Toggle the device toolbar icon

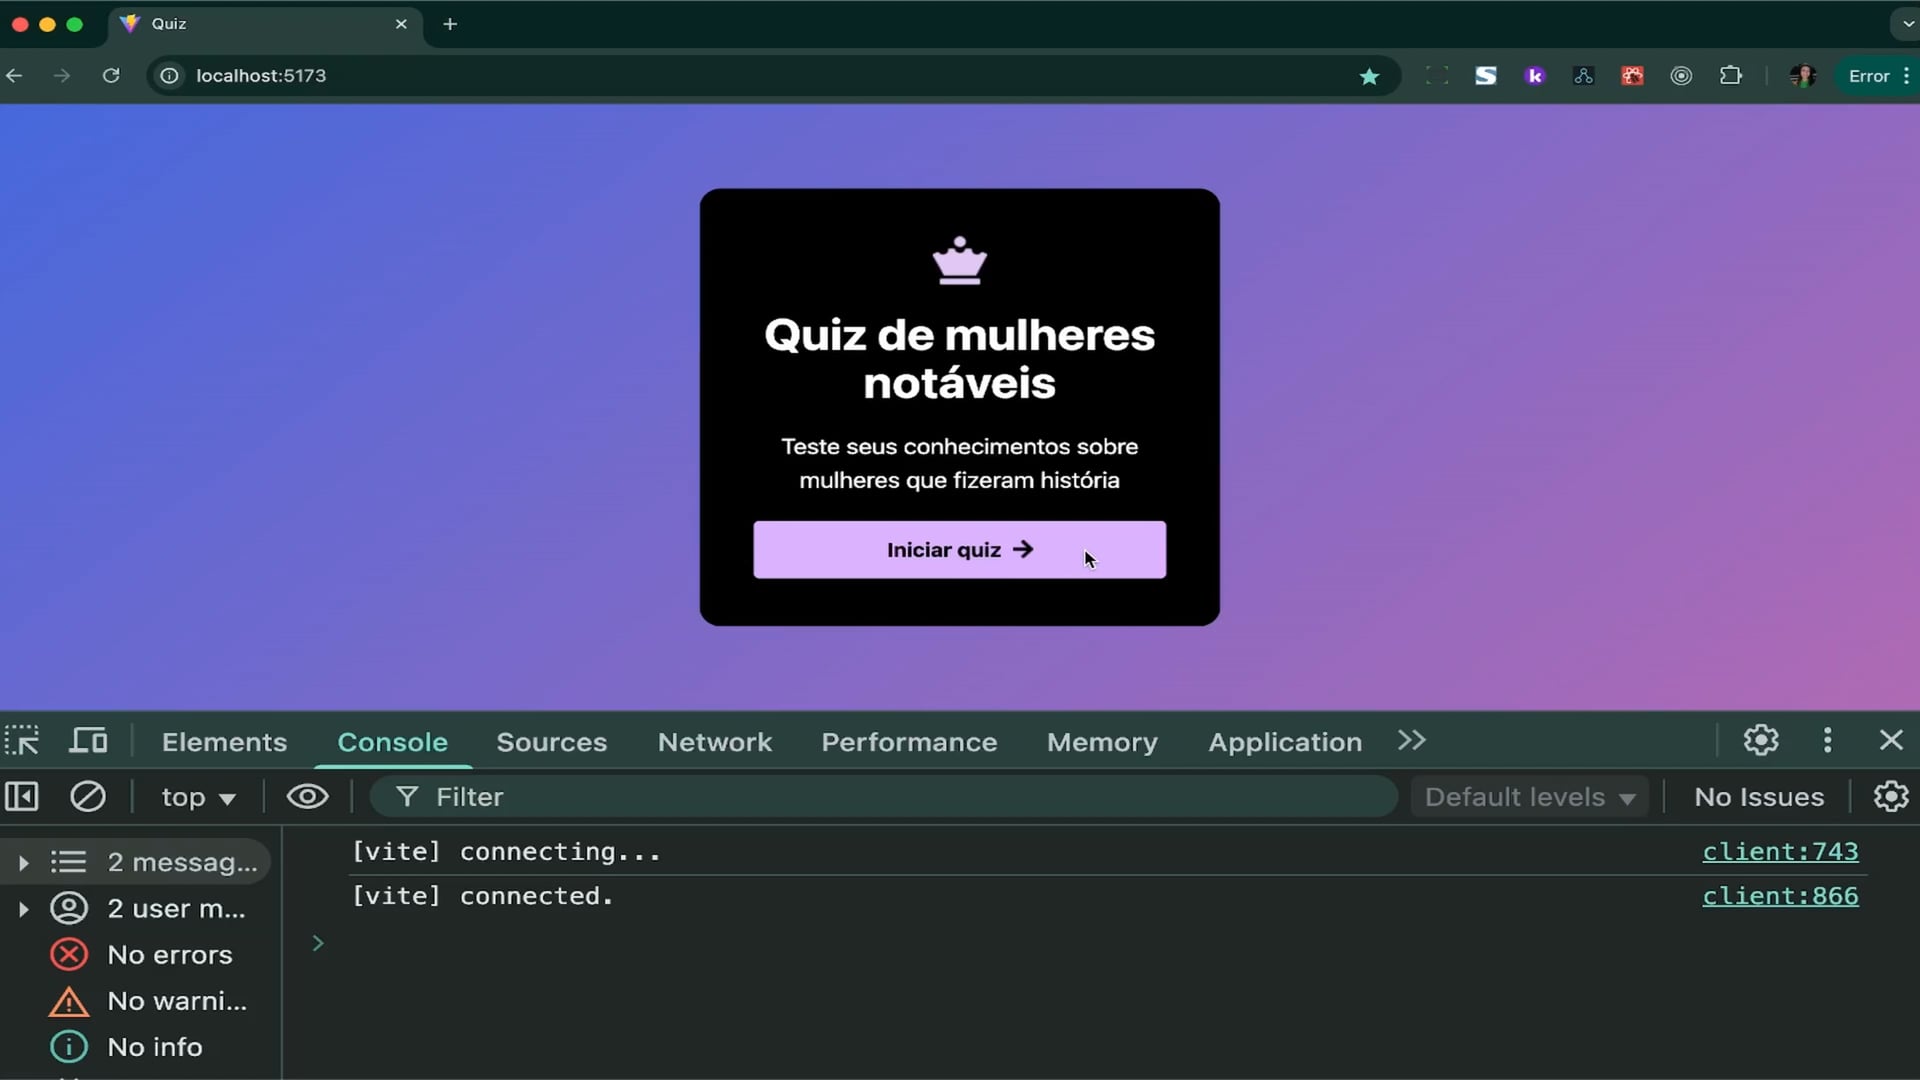pyautogui.click(x=88, y=741)
